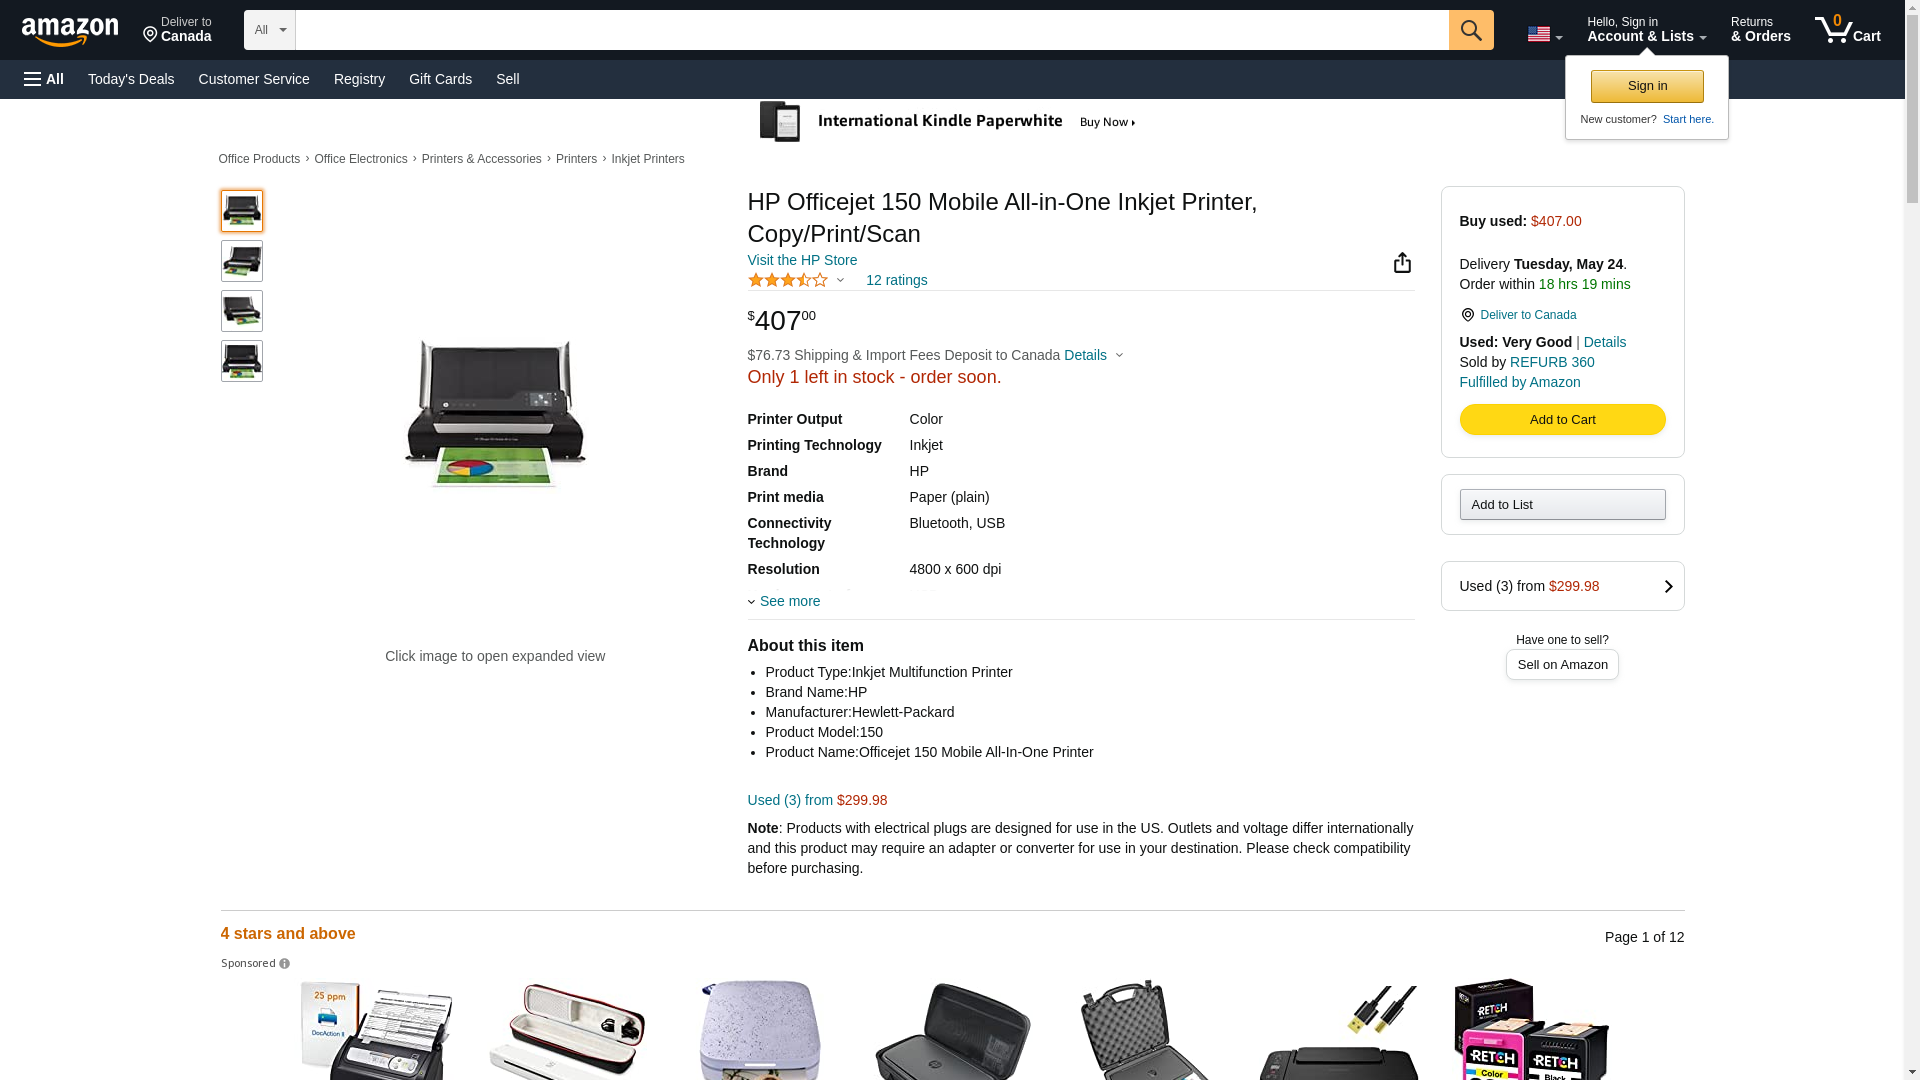1920x1080 pixels.
Task: Click into the Amazon search field
Action: [871, 30]
